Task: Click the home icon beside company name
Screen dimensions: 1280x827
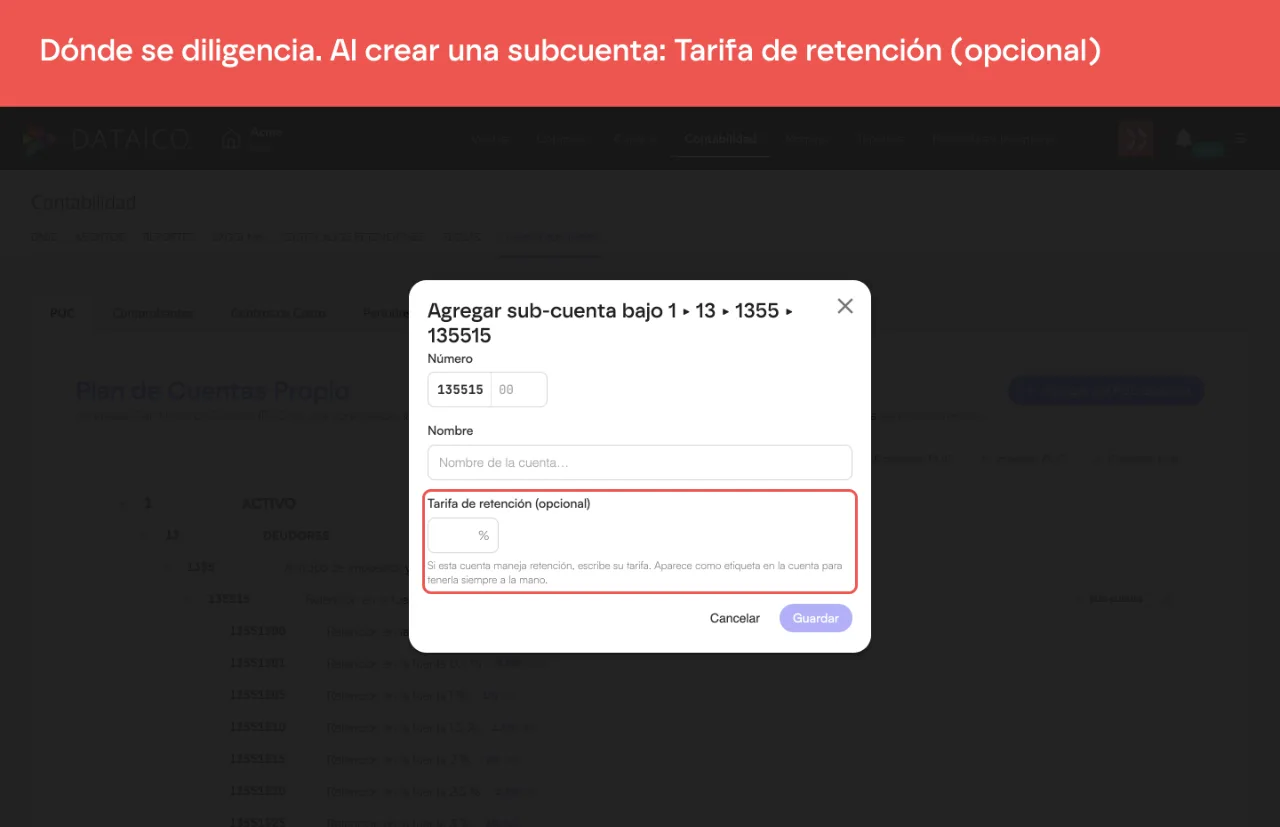Action: tap(231, 140)
